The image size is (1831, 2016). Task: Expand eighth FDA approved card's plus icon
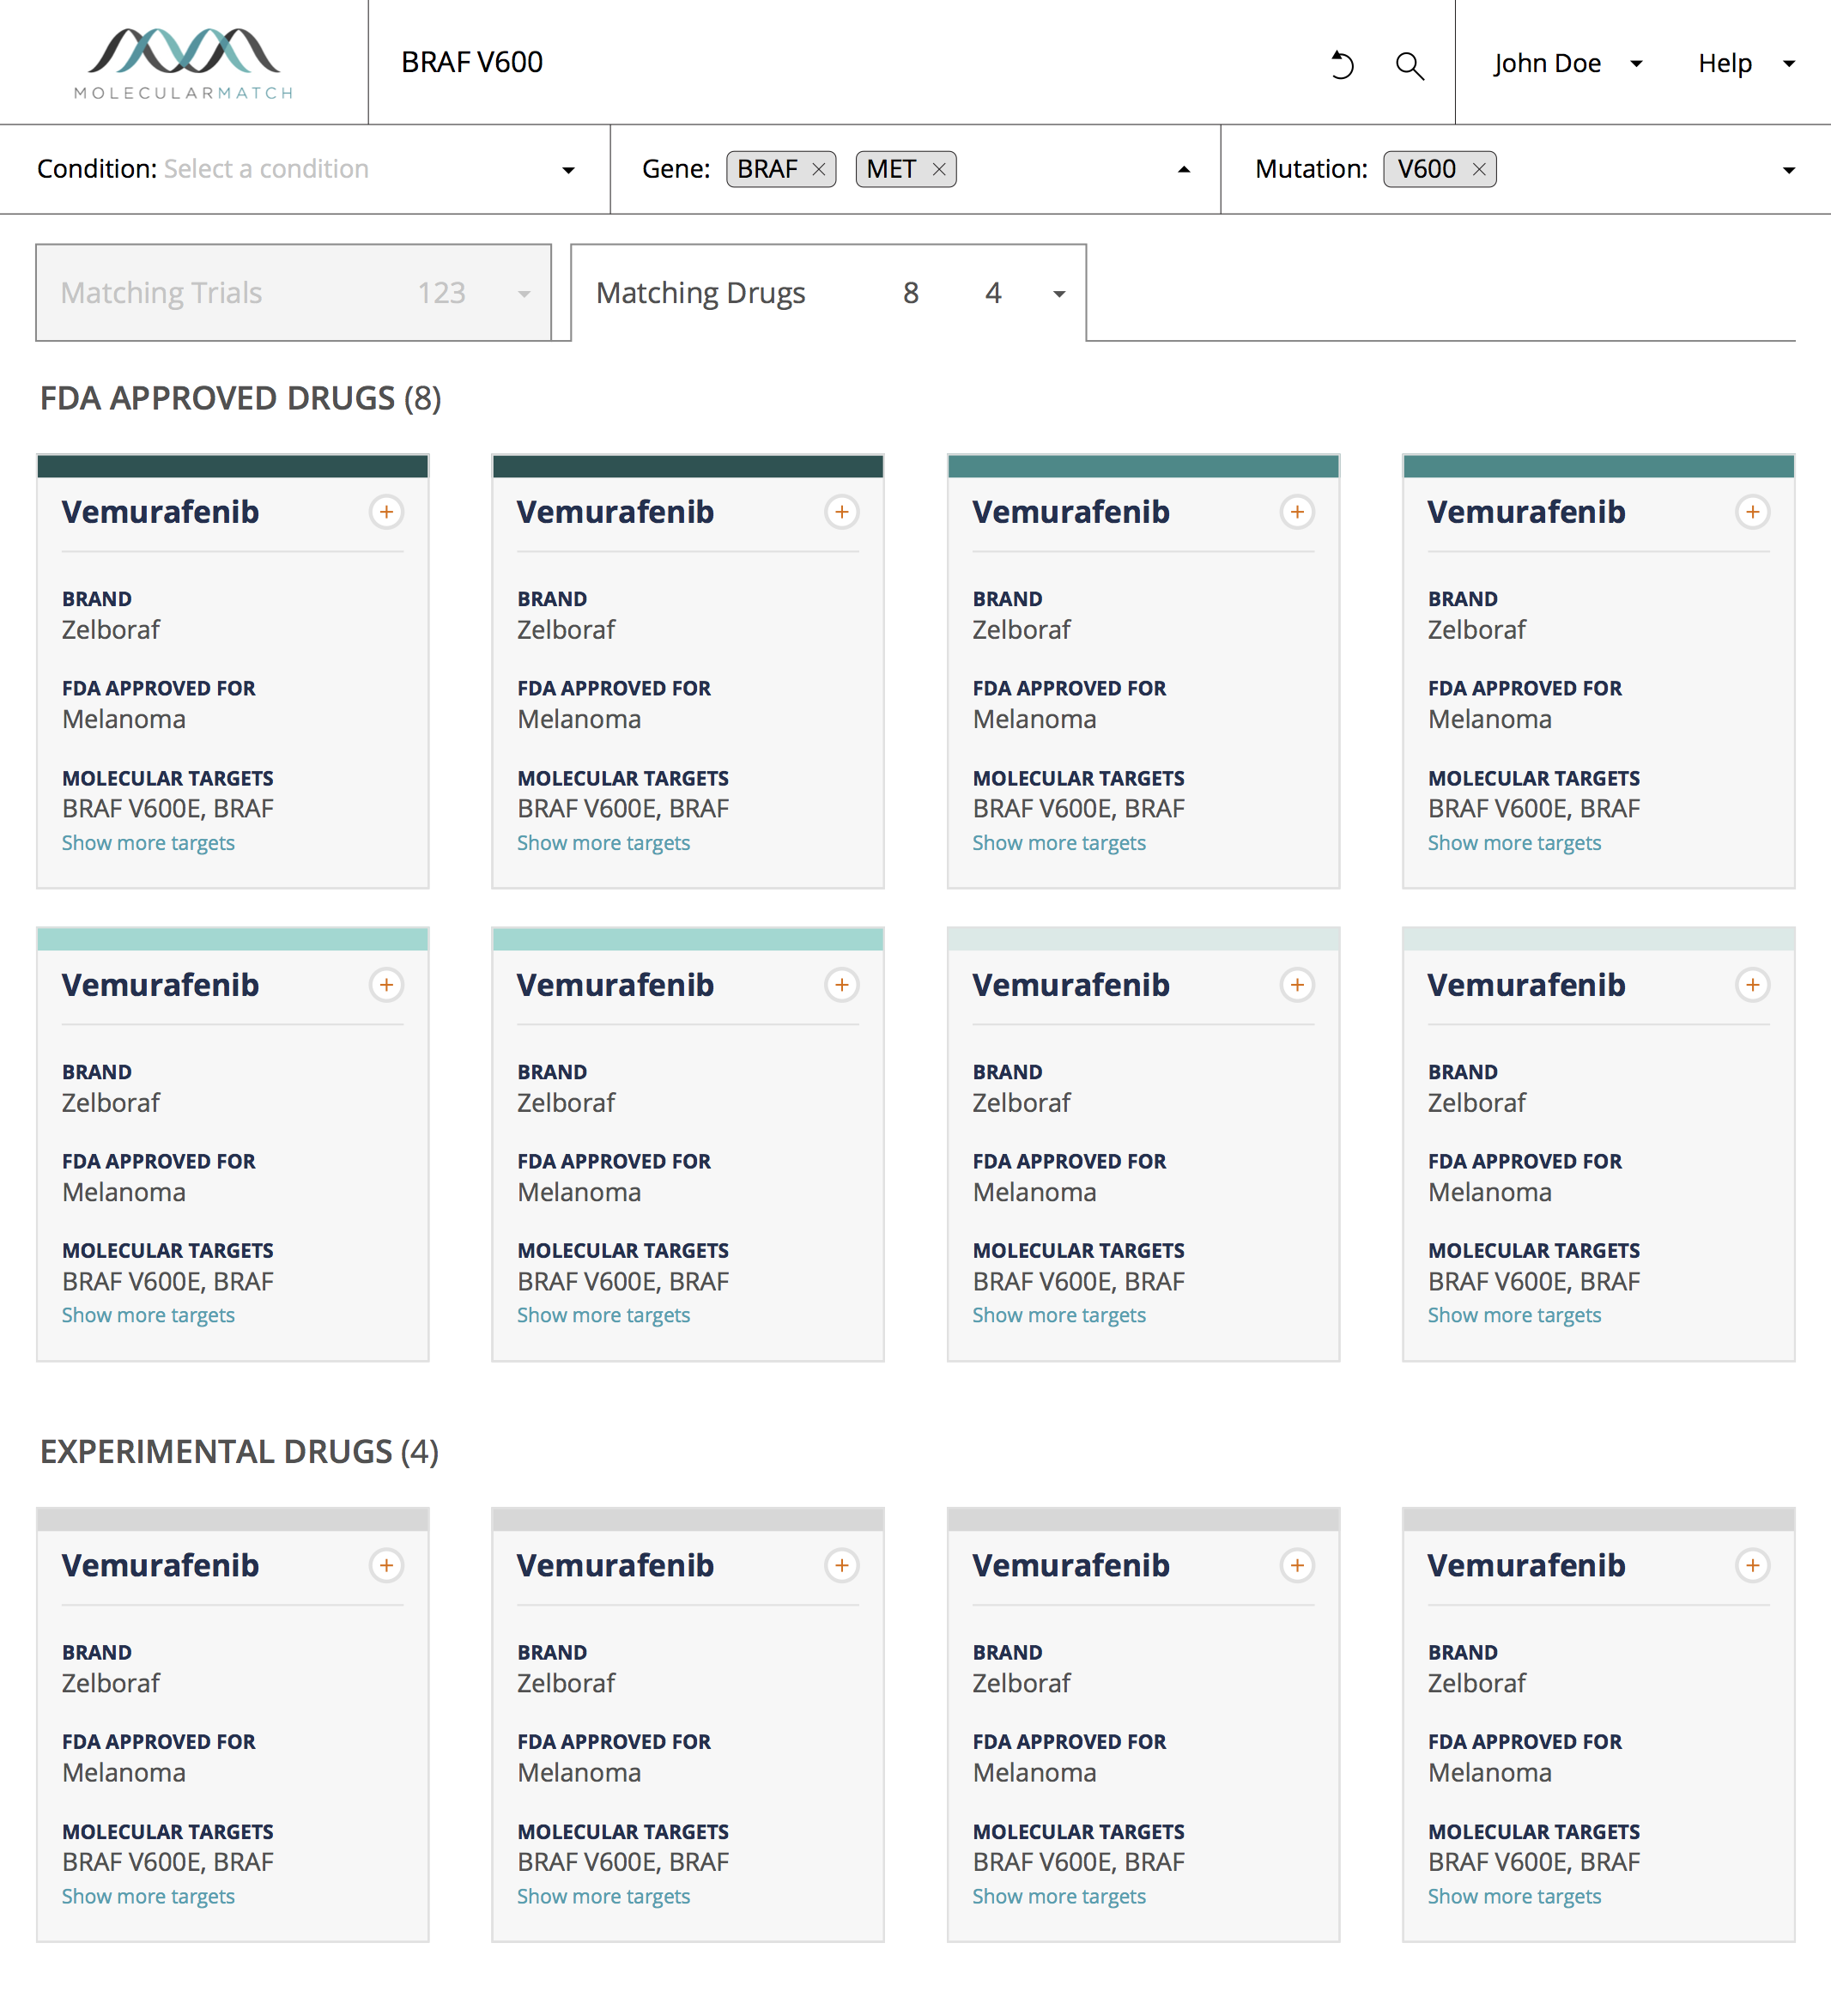click(x=1752, y=985)
